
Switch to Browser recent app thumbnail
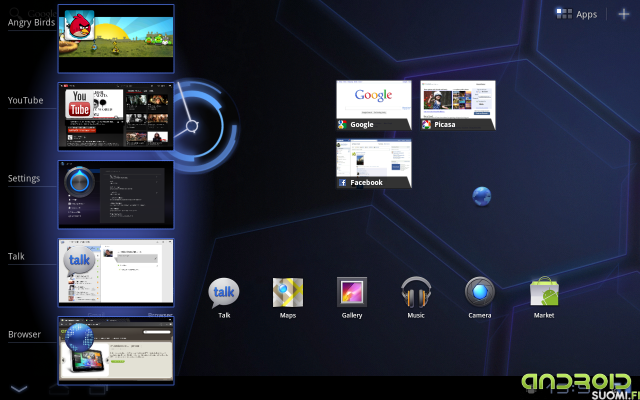click(116, 351)
